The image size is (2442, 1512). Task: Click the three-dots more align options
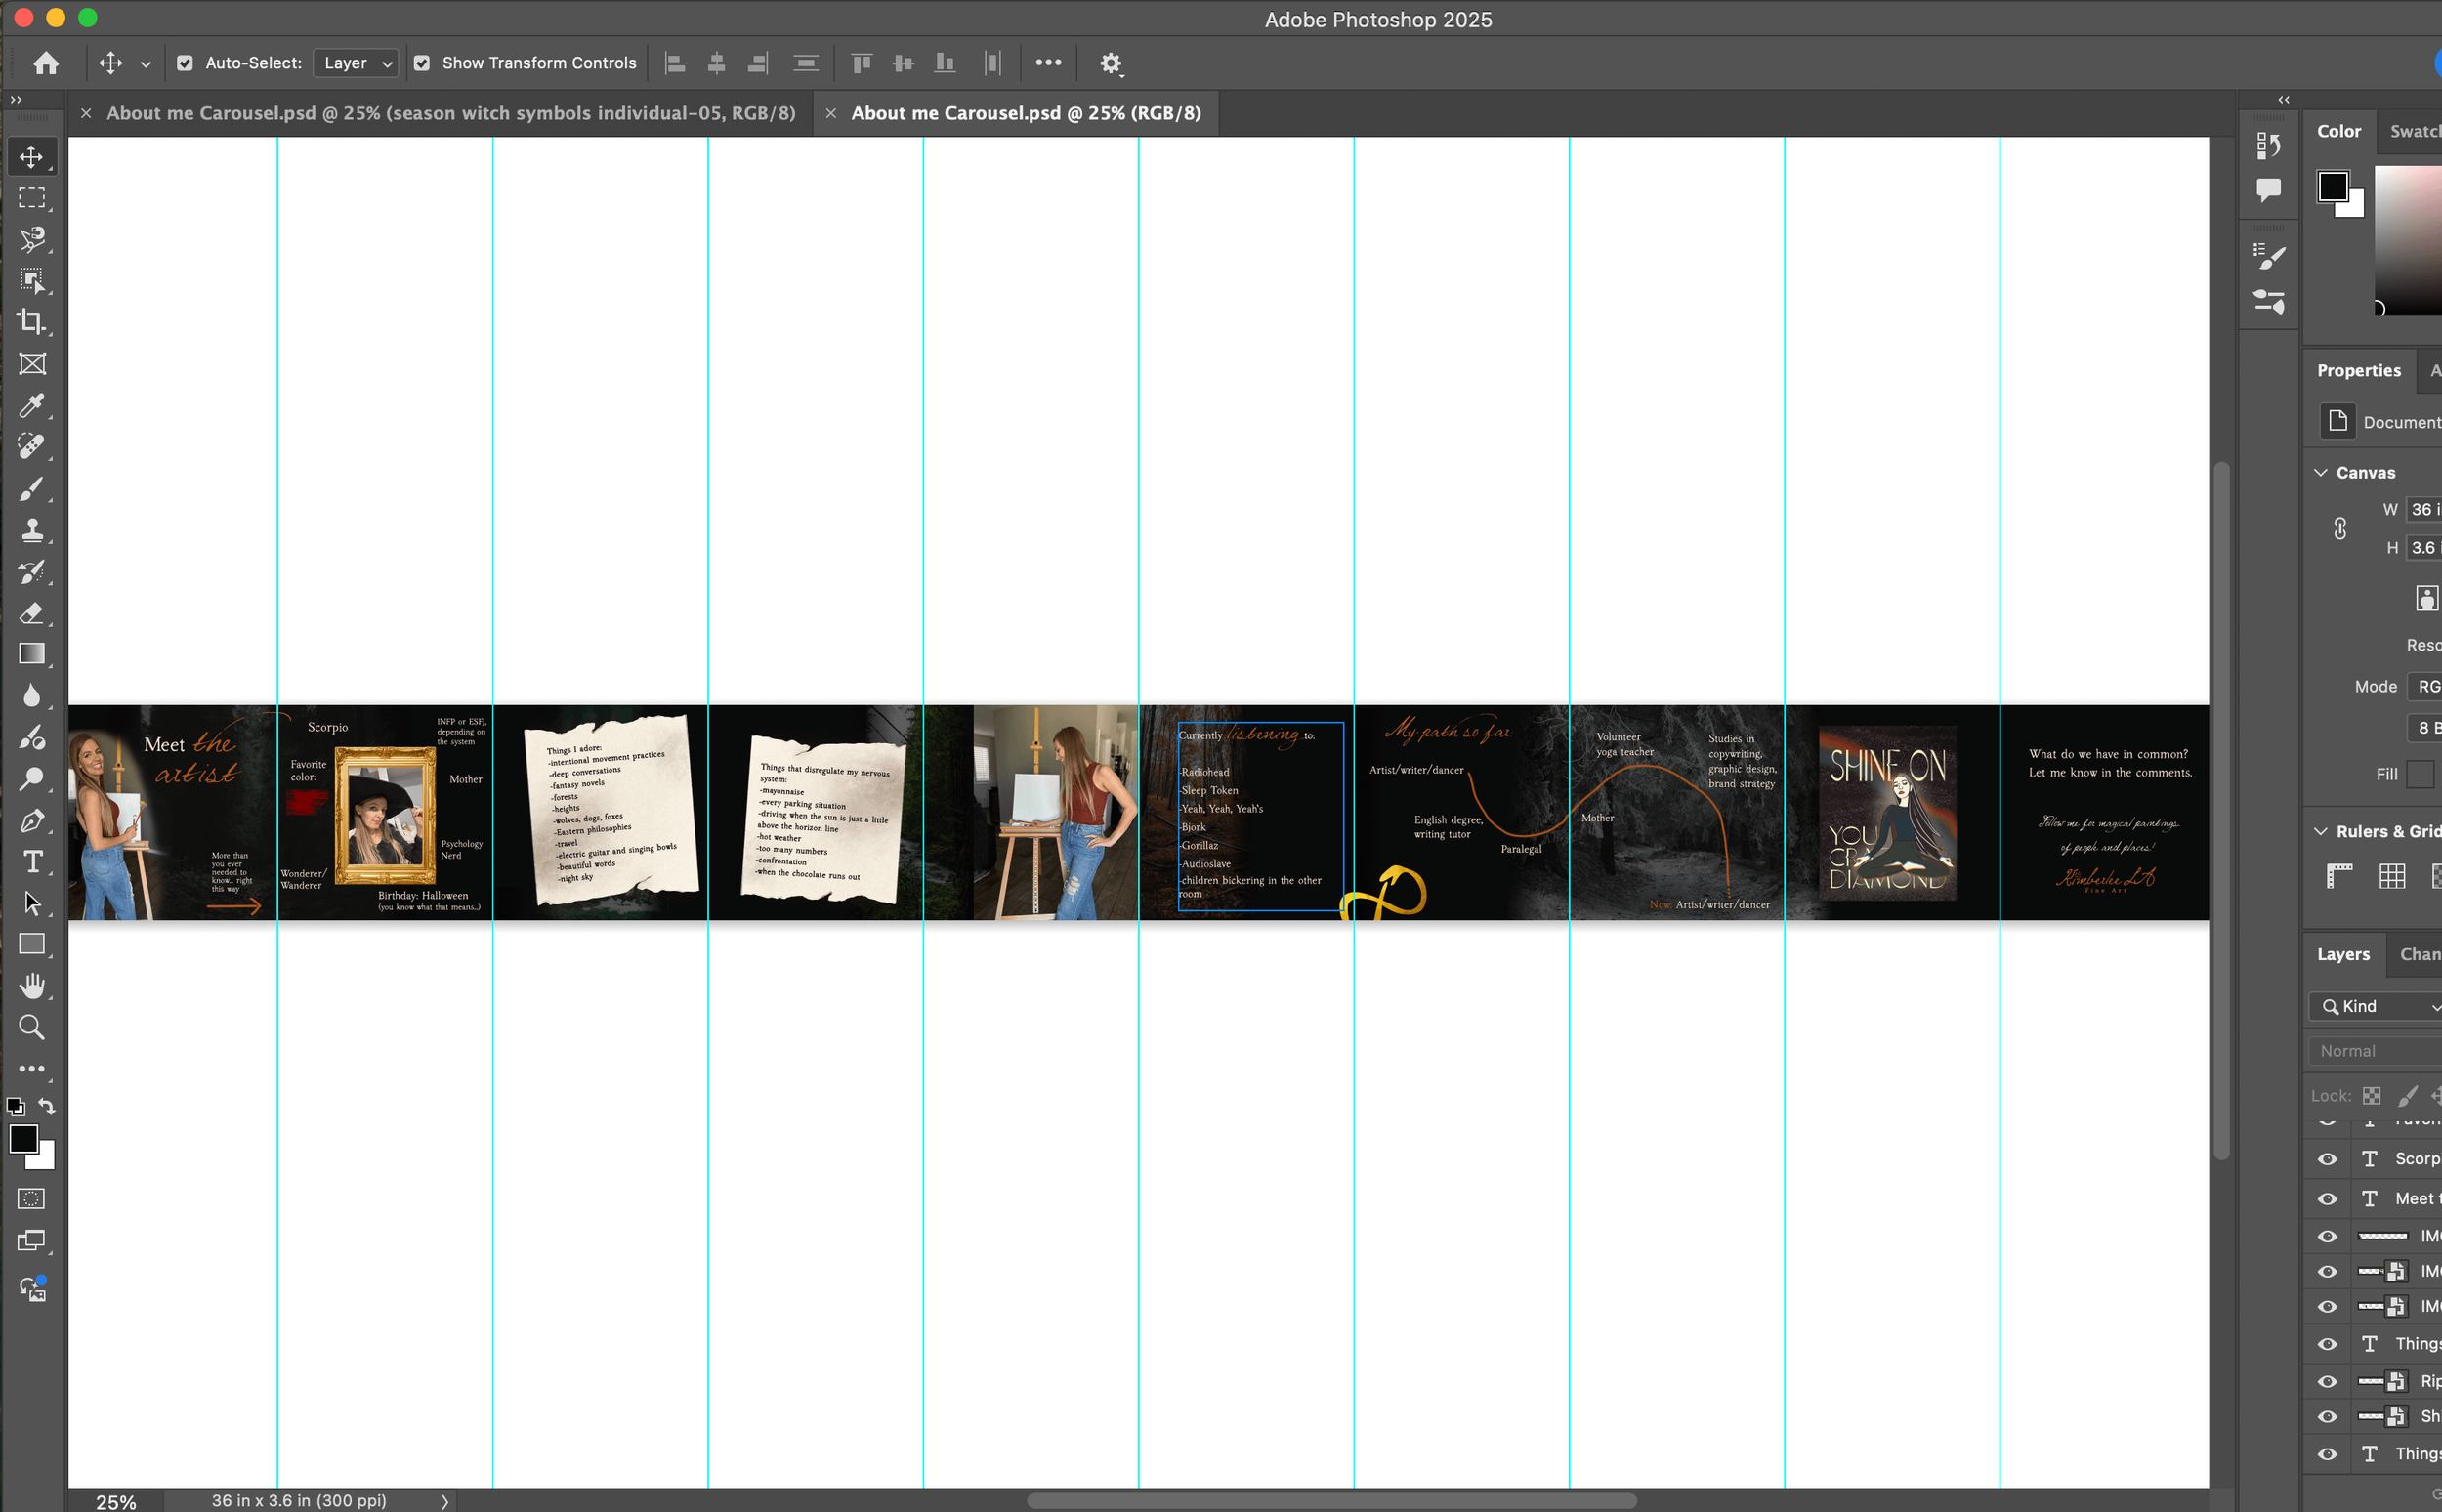click(x=1048, y=63)
